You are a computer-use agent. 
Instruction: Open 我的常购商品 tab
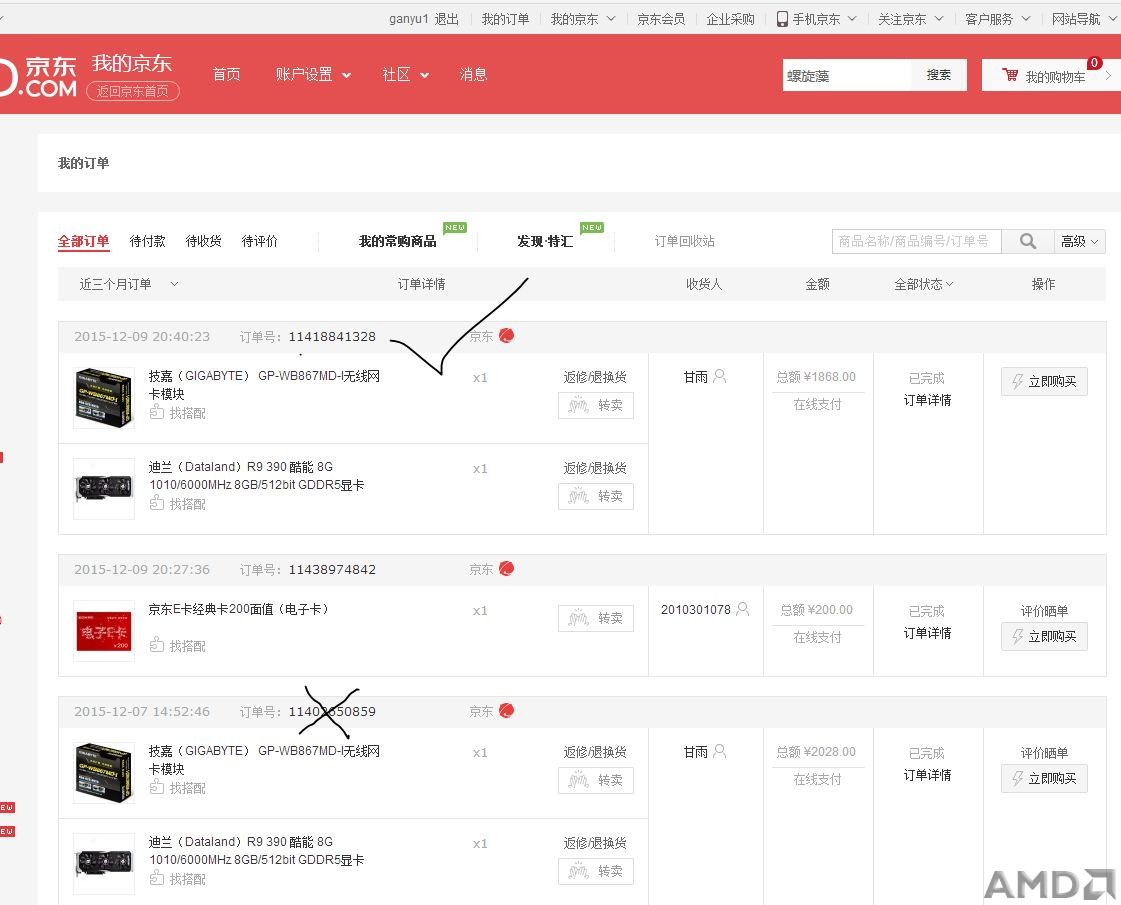pyautogui.click(x=397, y=242)
